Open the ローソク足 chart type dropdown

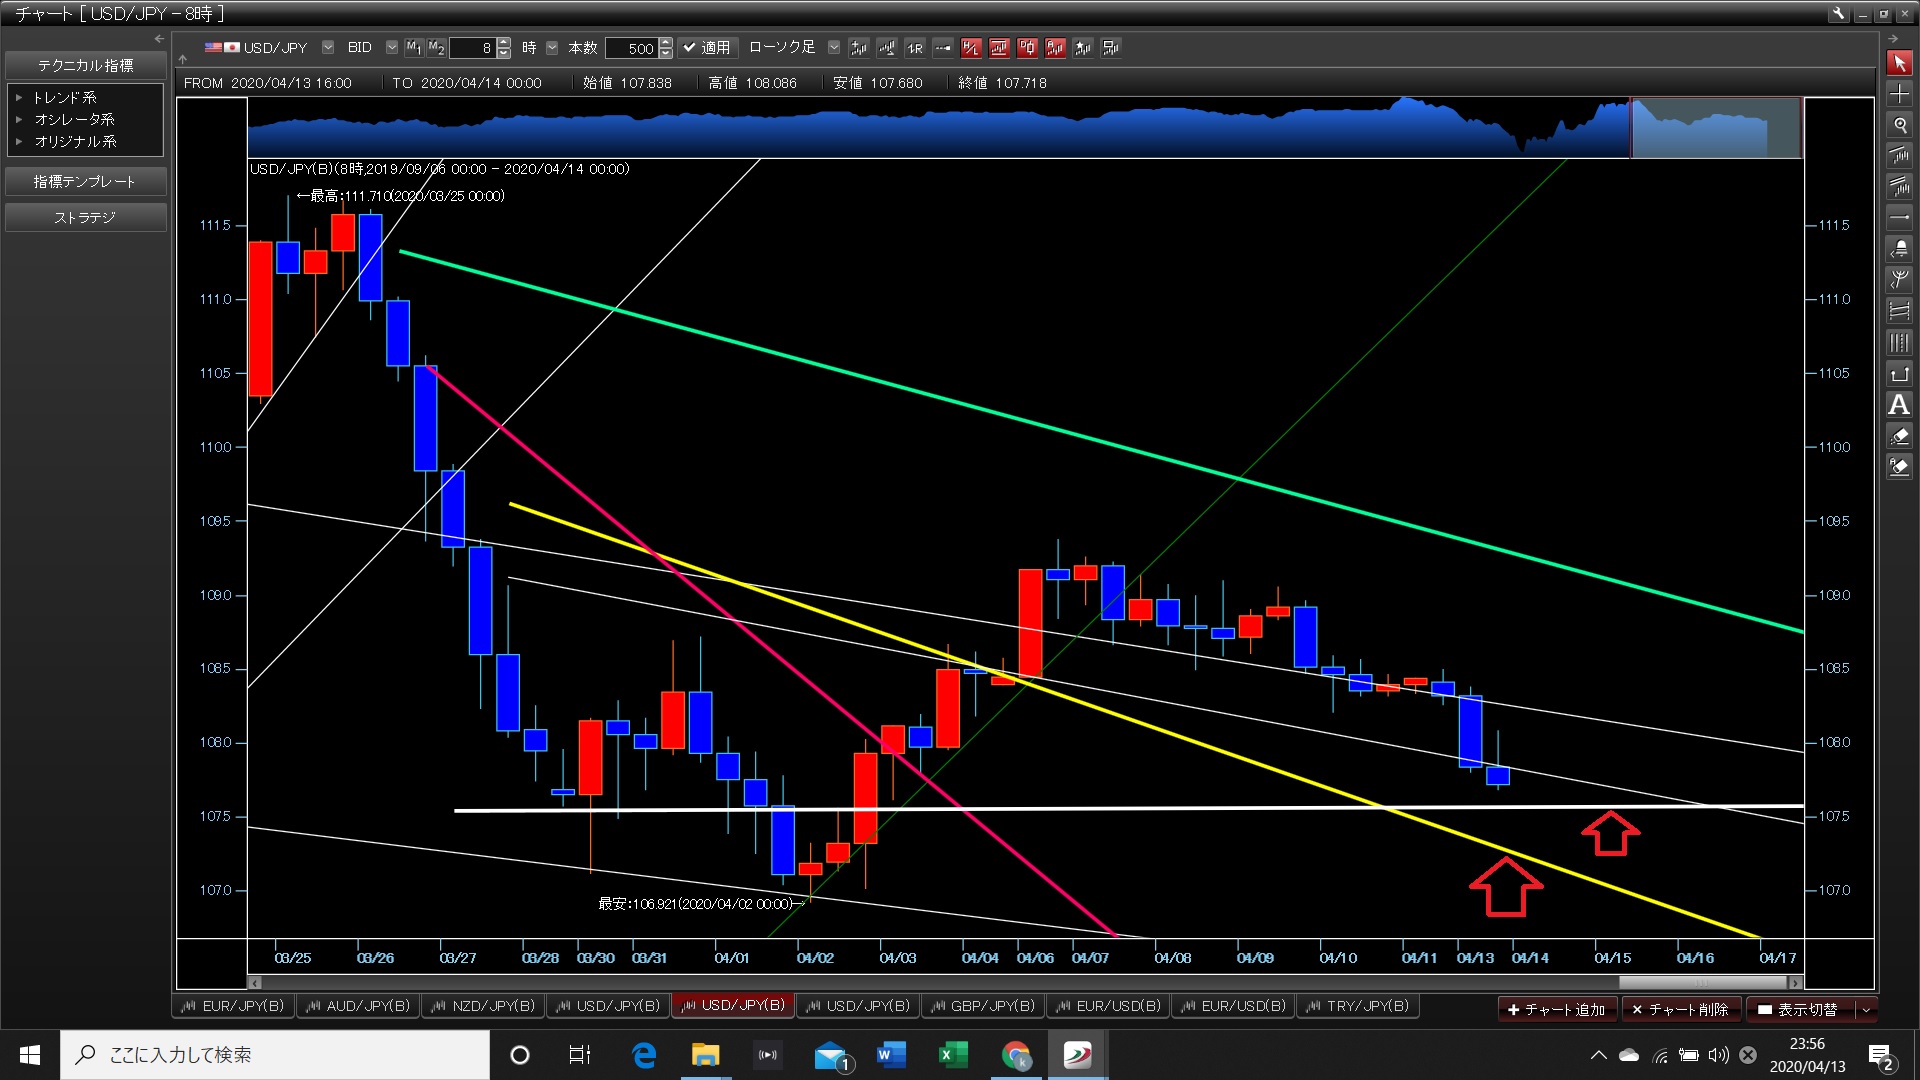(834, 47)
